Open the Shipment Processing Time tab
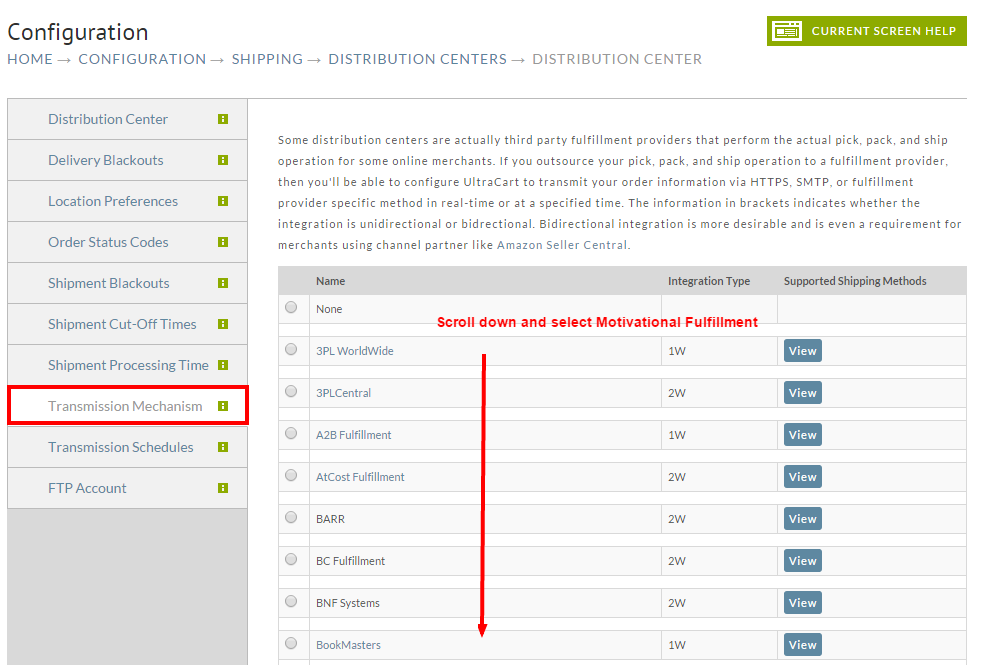The height and width of the screenshot is (665, 983). 127,365
